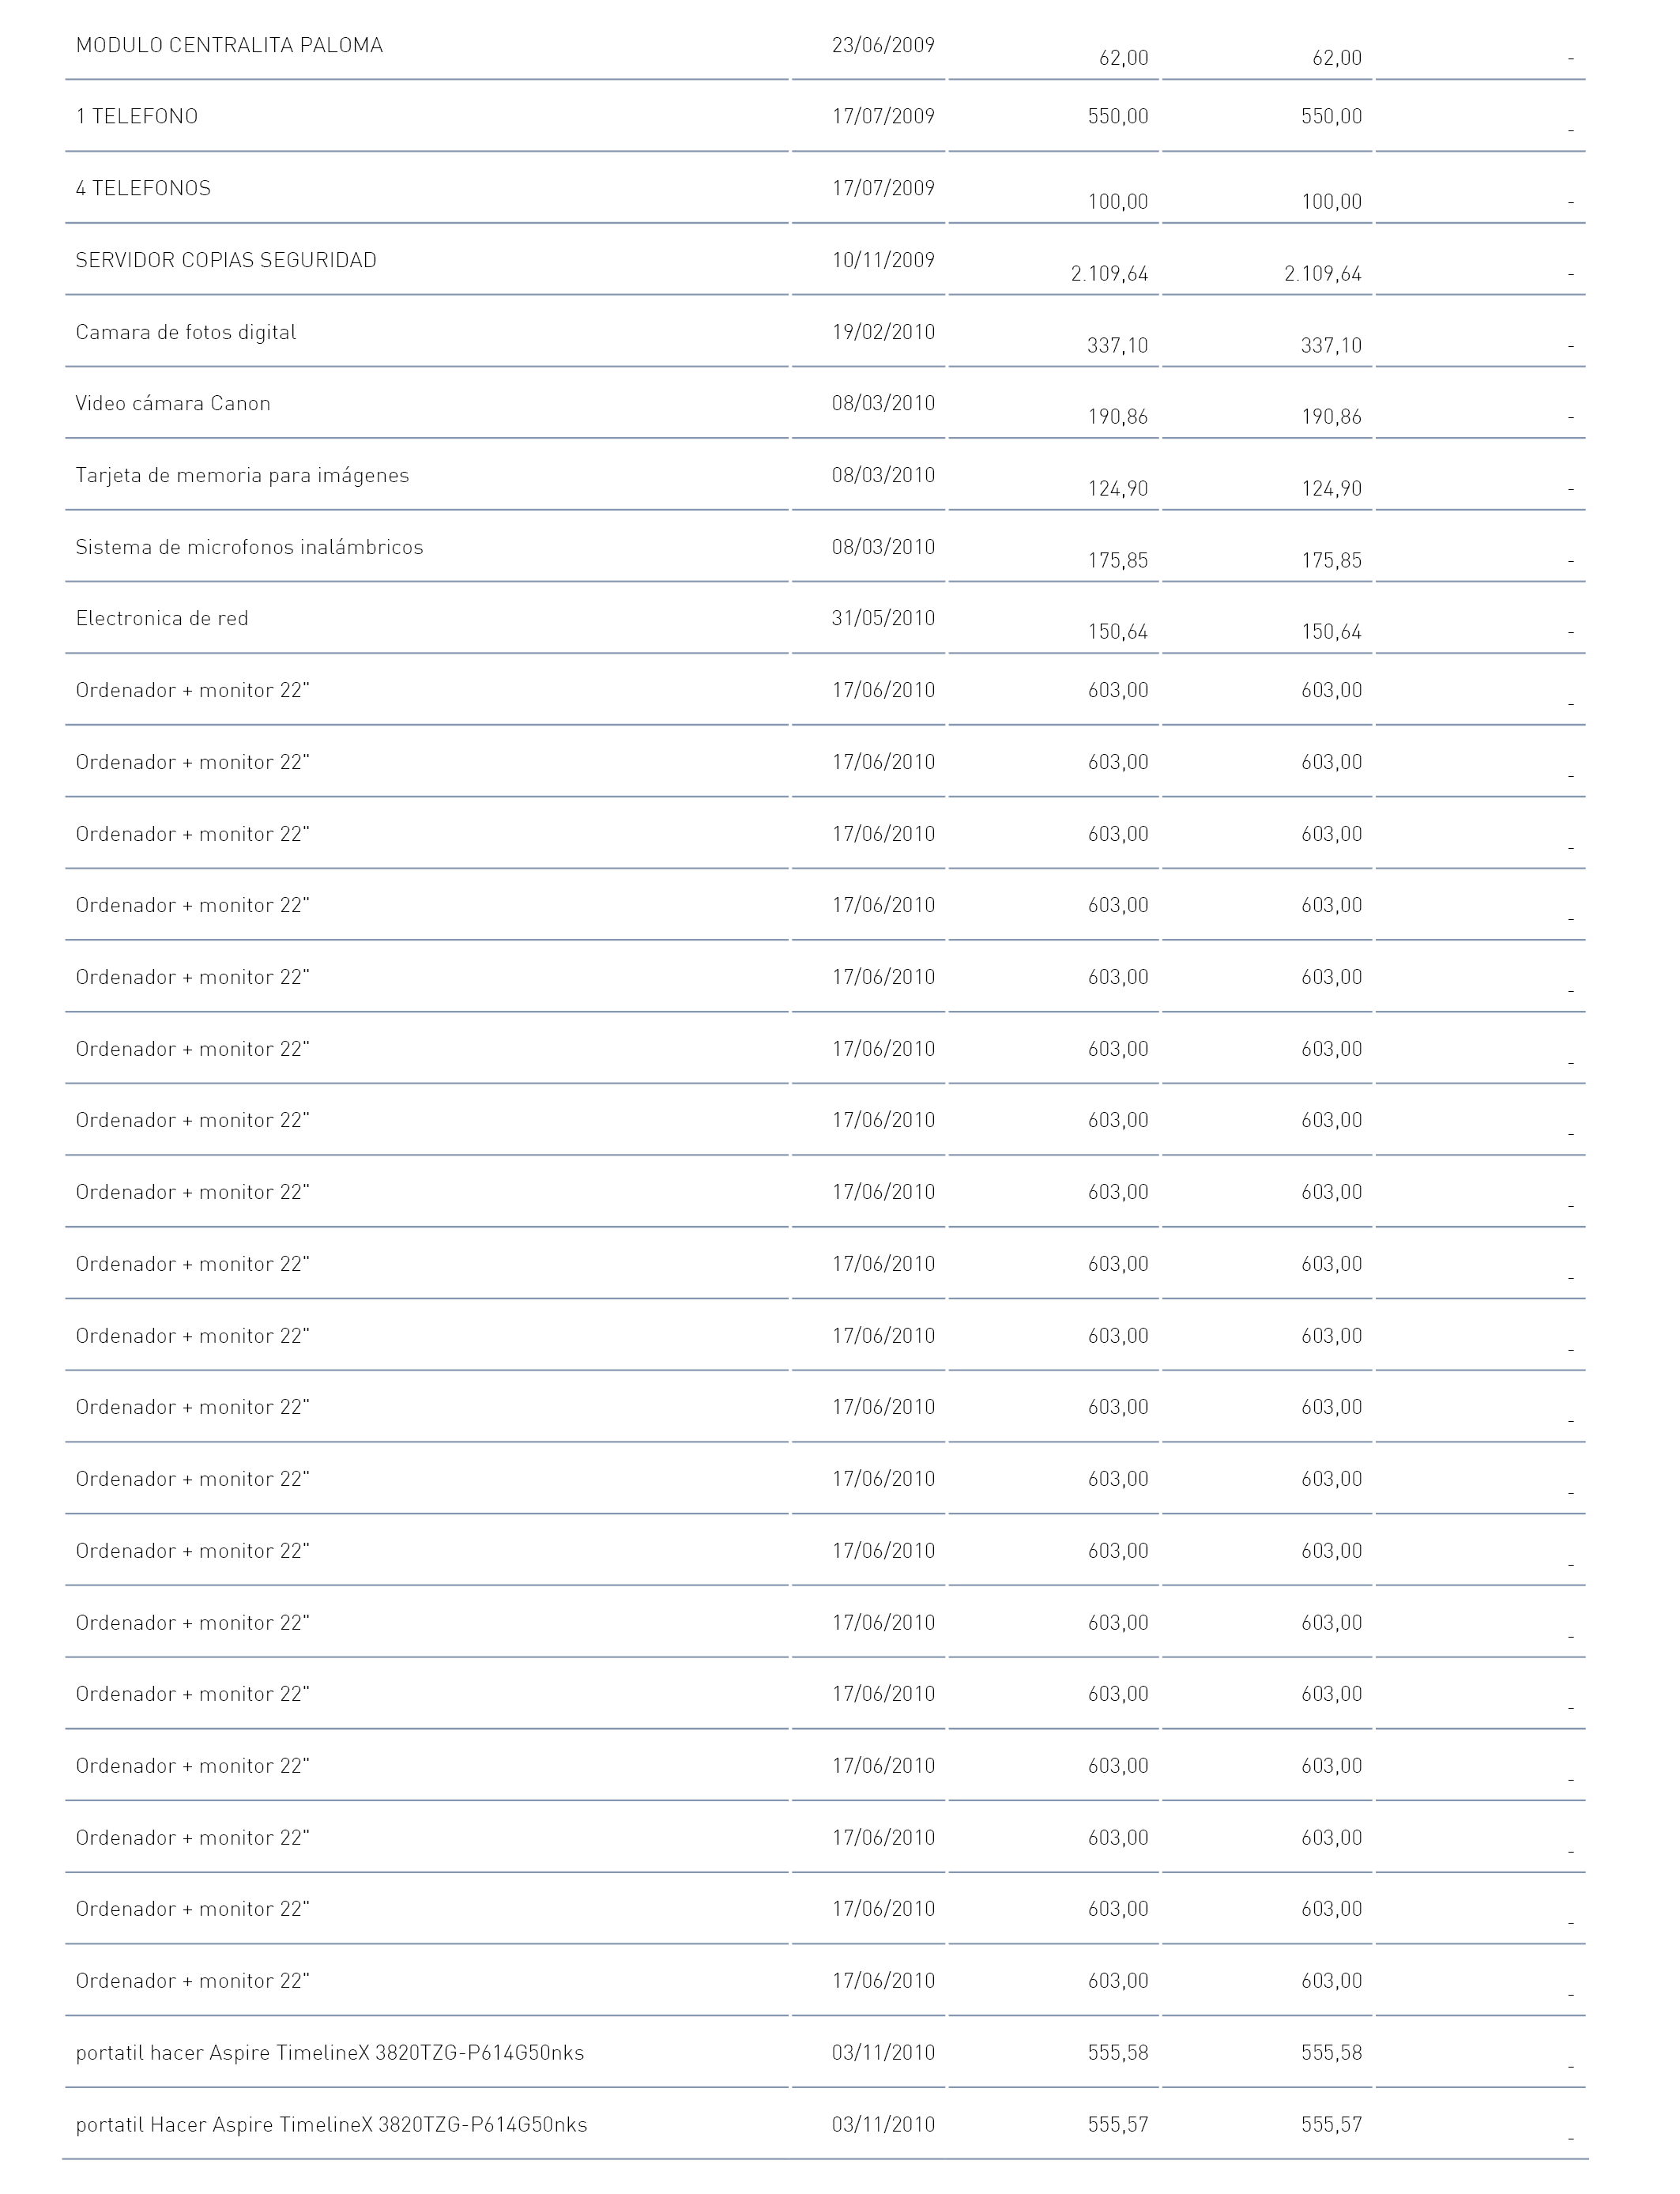Click the date 31/05/2010

[883, 619]
